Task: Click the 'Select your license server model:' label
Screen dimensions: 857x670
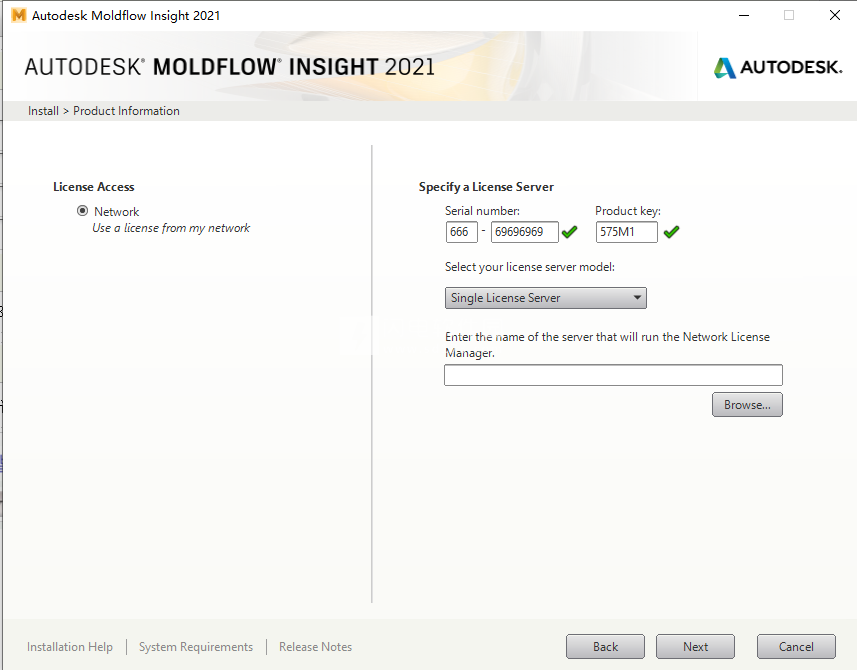Action: pyautogui.click(x=530, y=267)
